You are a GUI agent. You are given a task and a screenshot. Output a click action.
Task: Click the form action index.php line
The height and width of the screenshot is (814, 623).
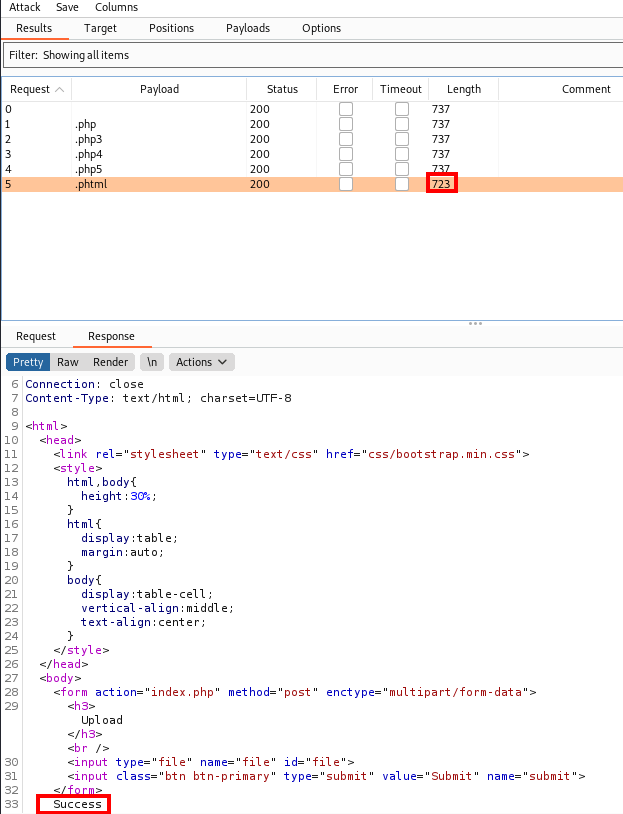click(x=295, y=692)
